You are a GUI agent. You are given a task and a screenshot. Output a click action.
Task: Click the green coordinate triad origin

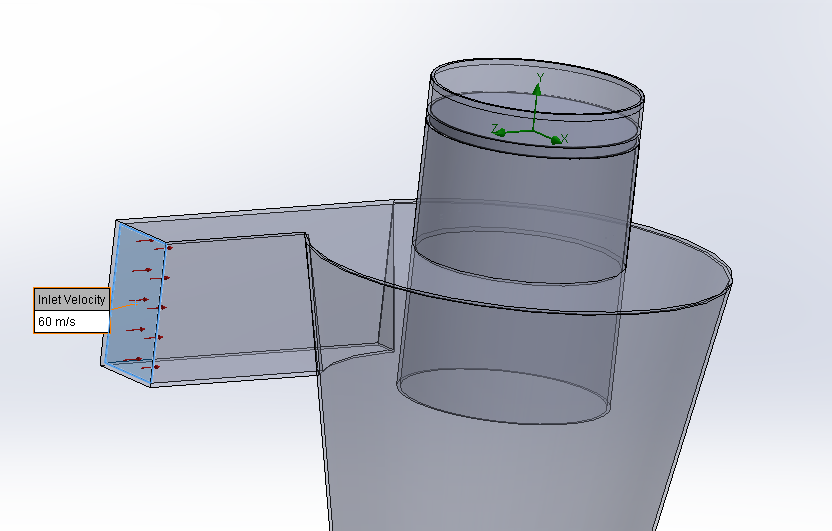tap(533, 130)
